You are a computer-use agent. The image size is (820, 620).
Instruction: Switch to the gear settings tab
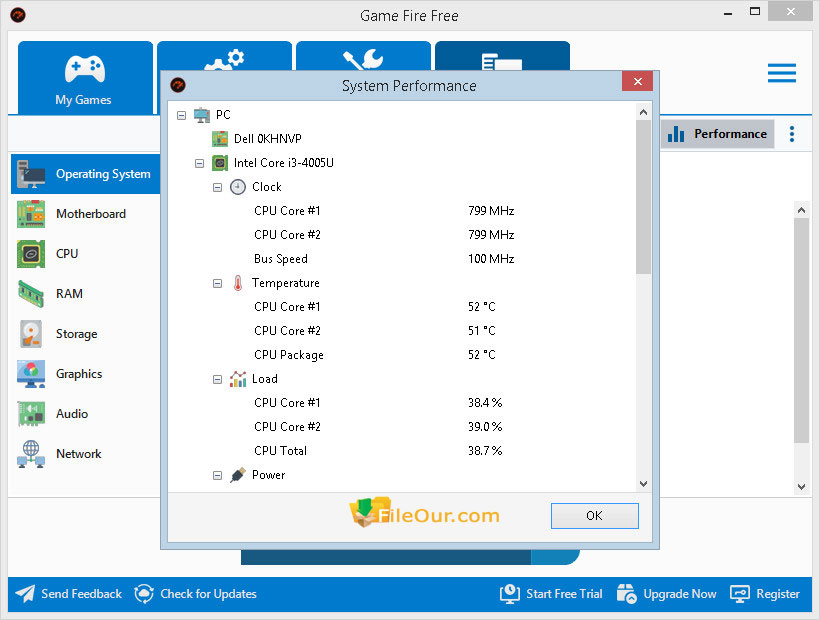(224, 56)
